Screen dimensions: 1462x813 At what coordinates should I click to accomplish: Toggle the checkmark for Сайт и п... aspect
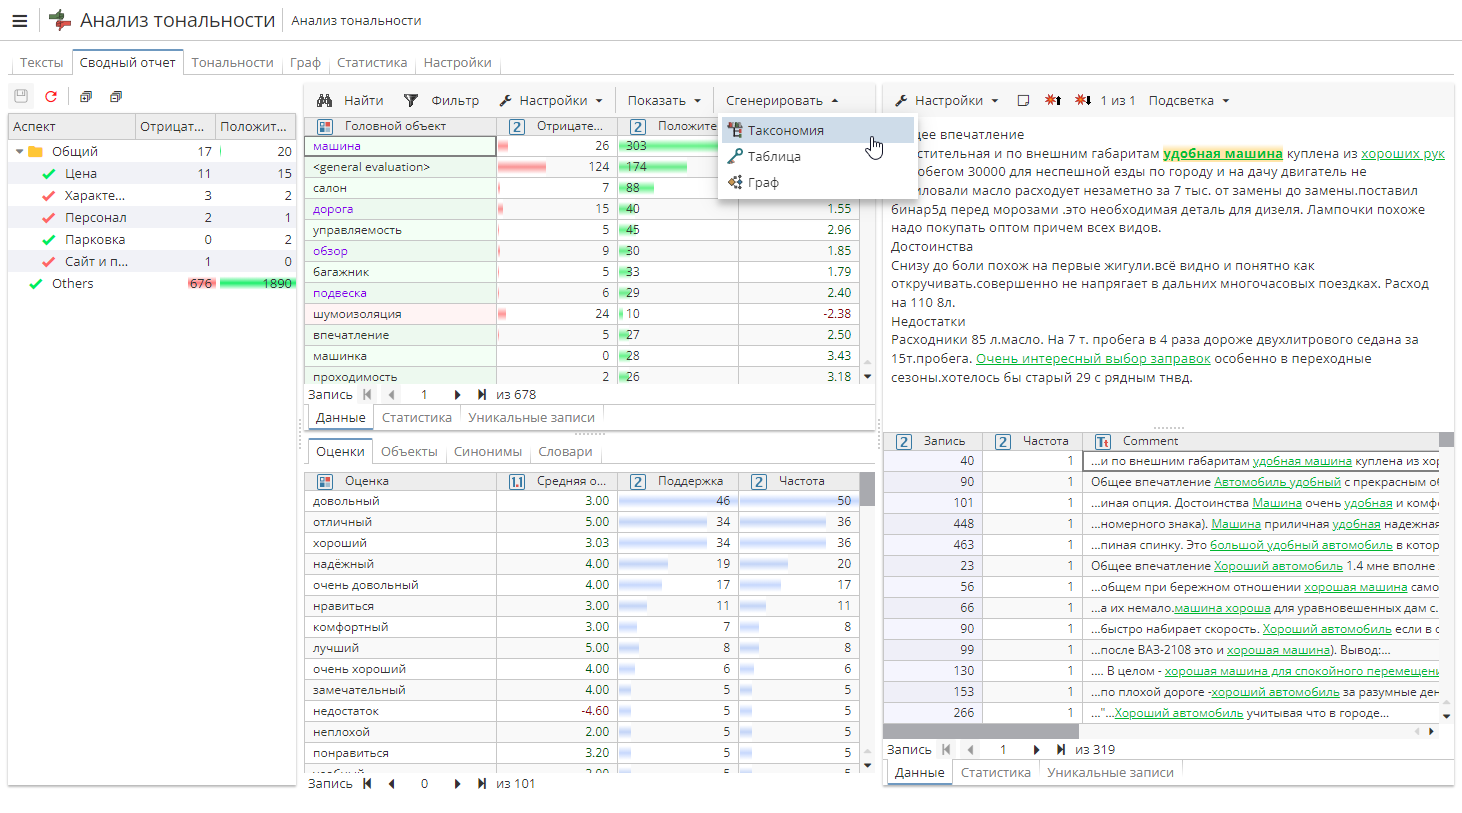pyautogui.click(x=48, y=262)
